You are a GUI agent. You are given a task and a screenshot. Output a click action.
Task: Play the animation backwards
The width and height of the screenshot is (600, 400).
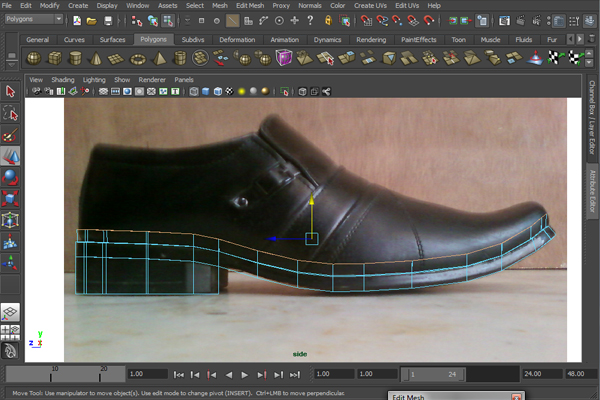(x=229, y=375)
